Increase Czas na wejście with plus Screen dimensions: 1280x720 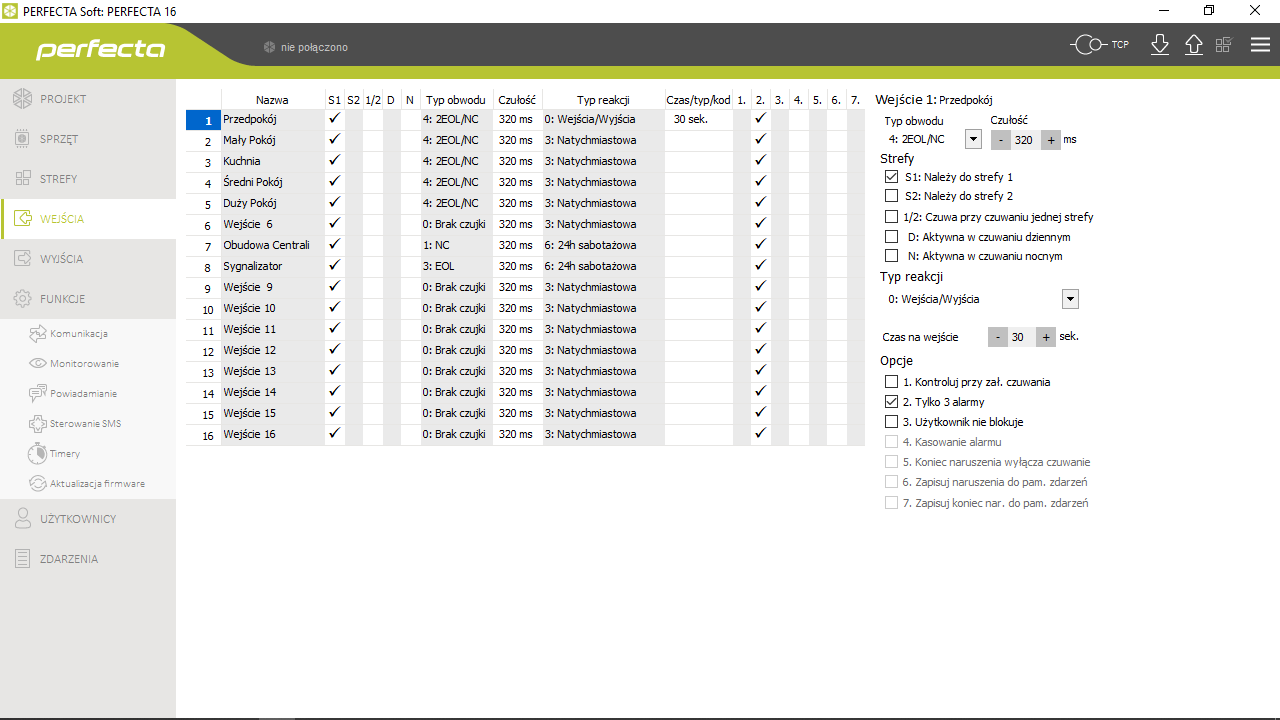click(x=1046, y=337)
